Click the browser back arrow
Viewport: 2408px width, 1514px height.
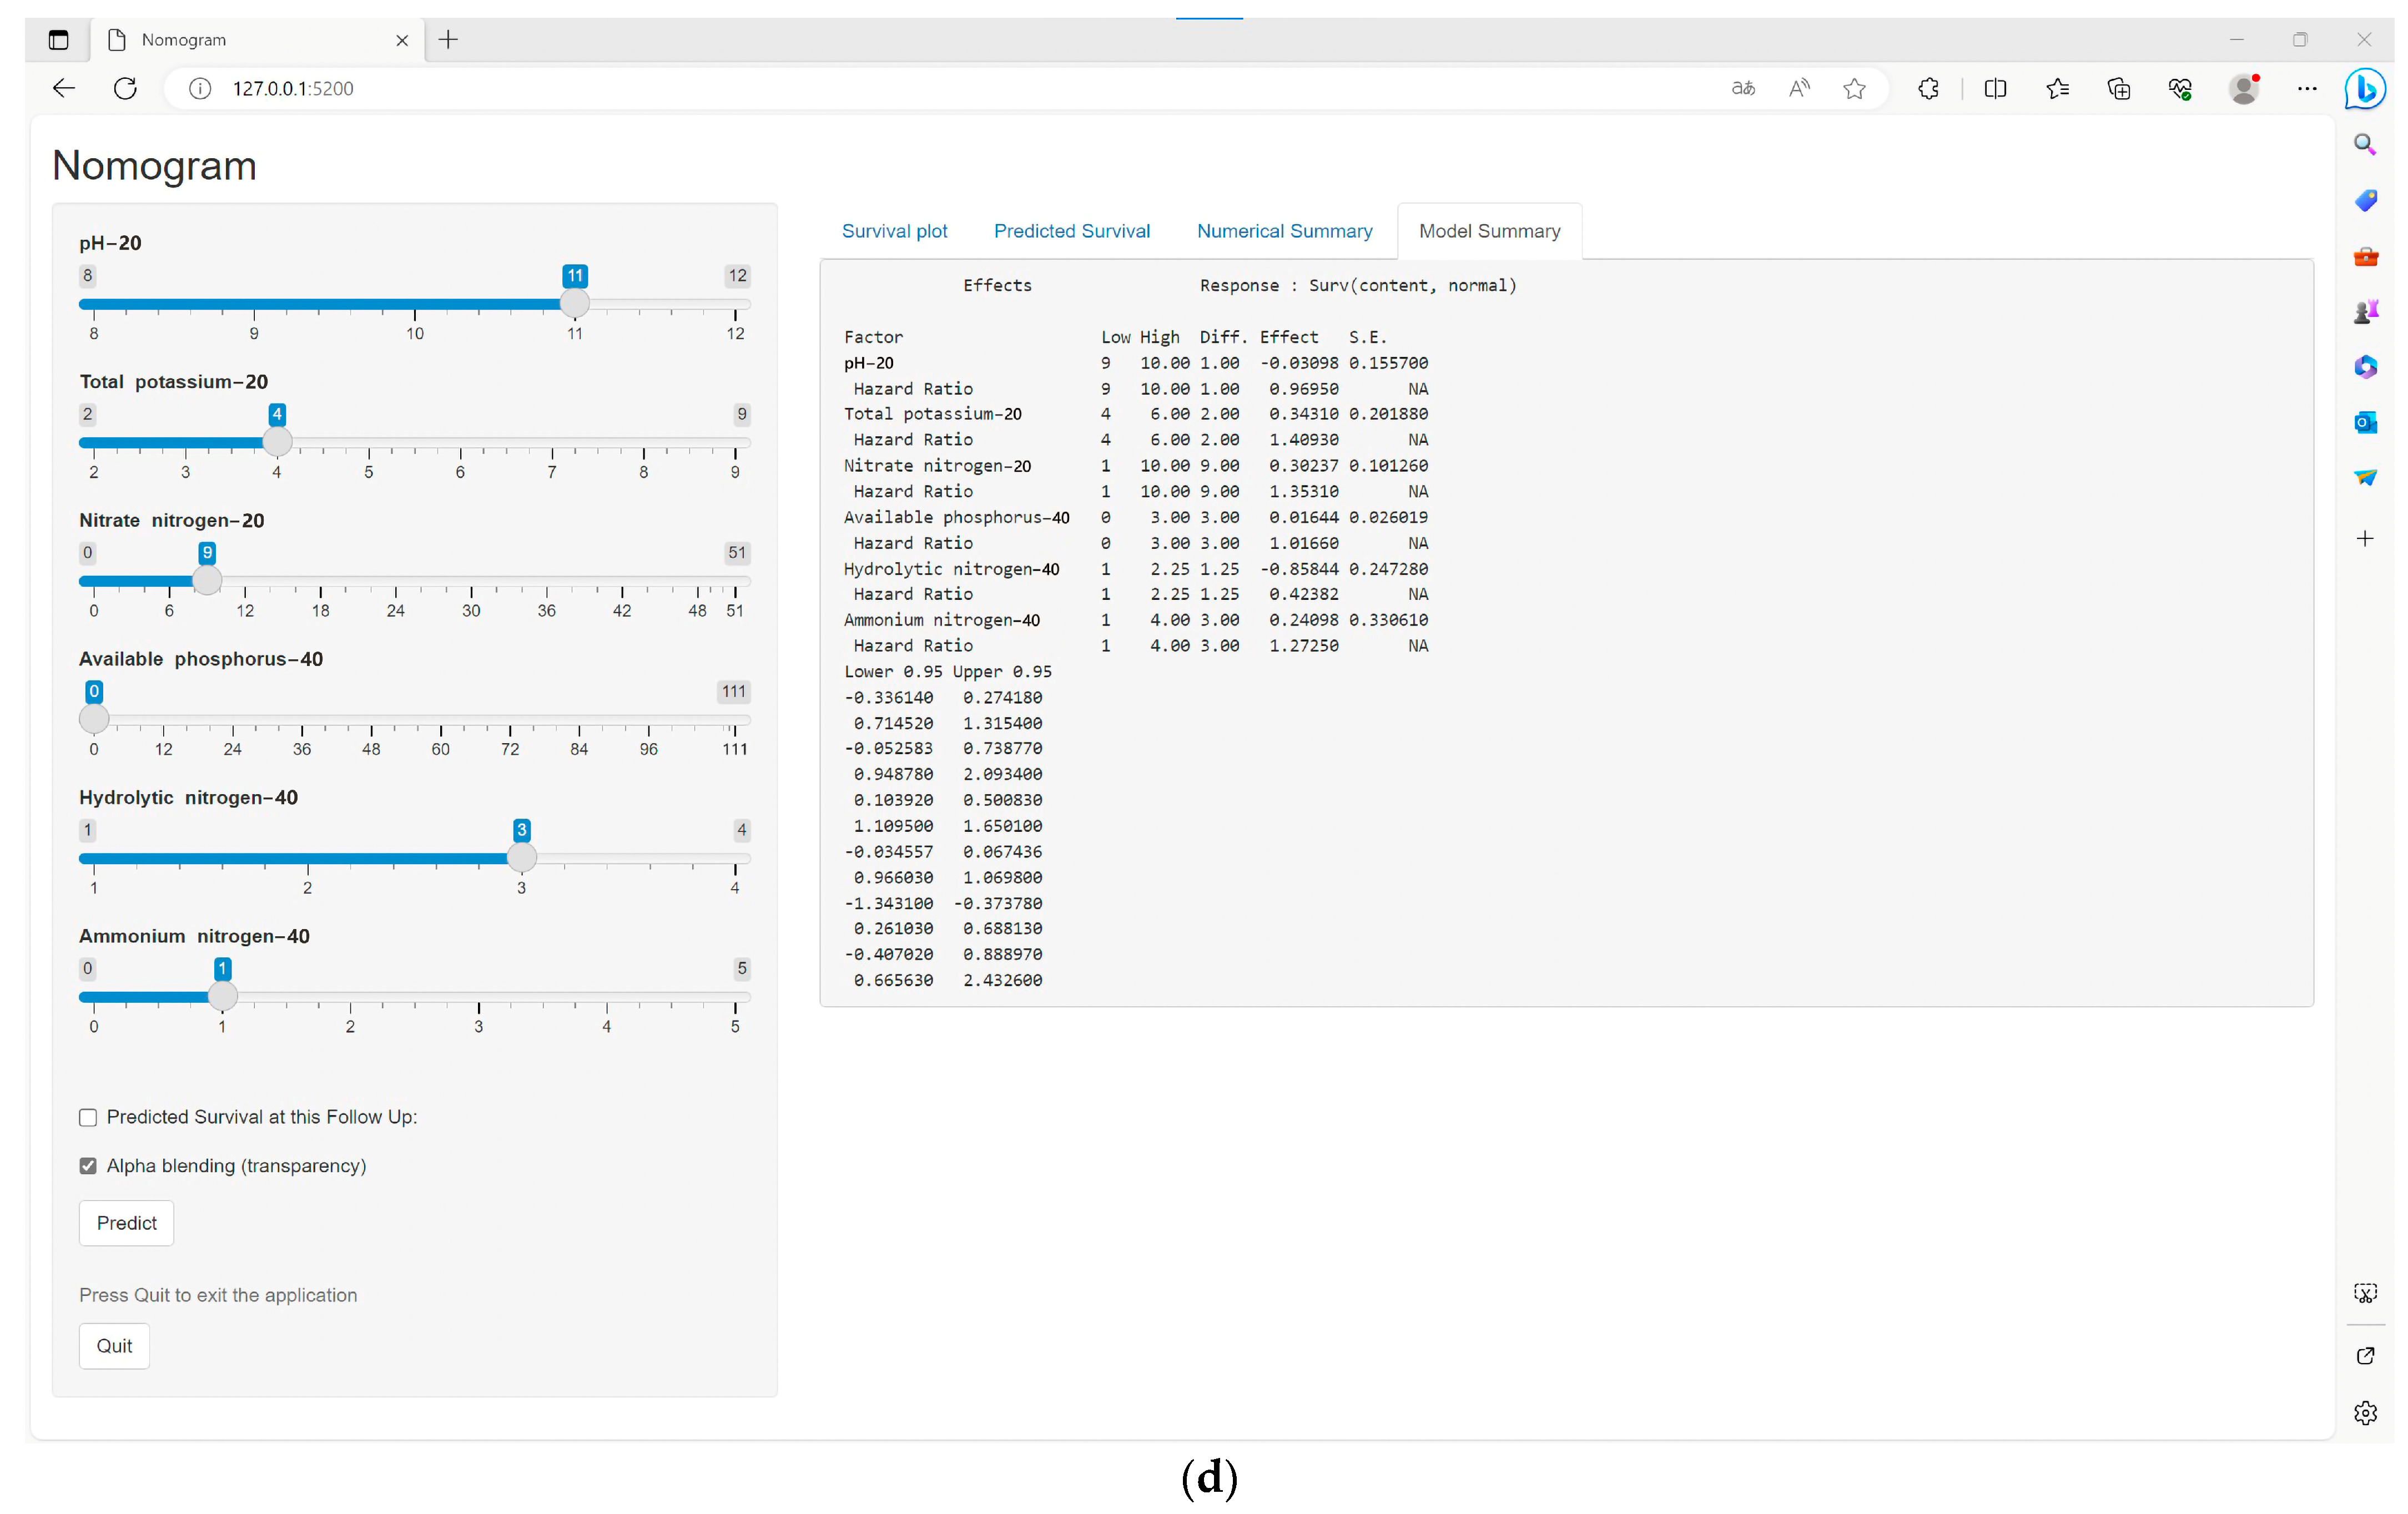pos(64,88)
